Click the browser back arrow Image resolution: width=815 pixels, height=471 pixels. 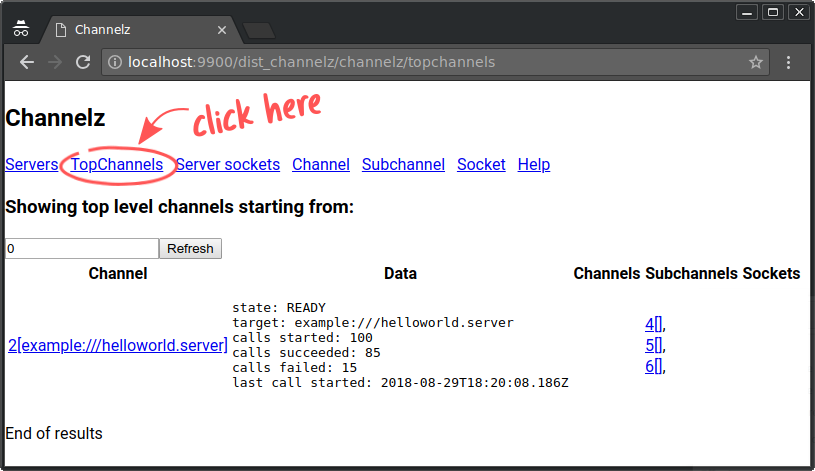tap(27, 62)
